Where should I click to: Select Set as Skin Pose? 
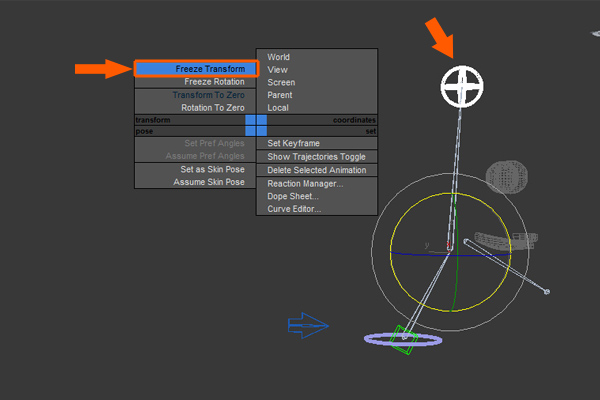[x=195, y=169]
